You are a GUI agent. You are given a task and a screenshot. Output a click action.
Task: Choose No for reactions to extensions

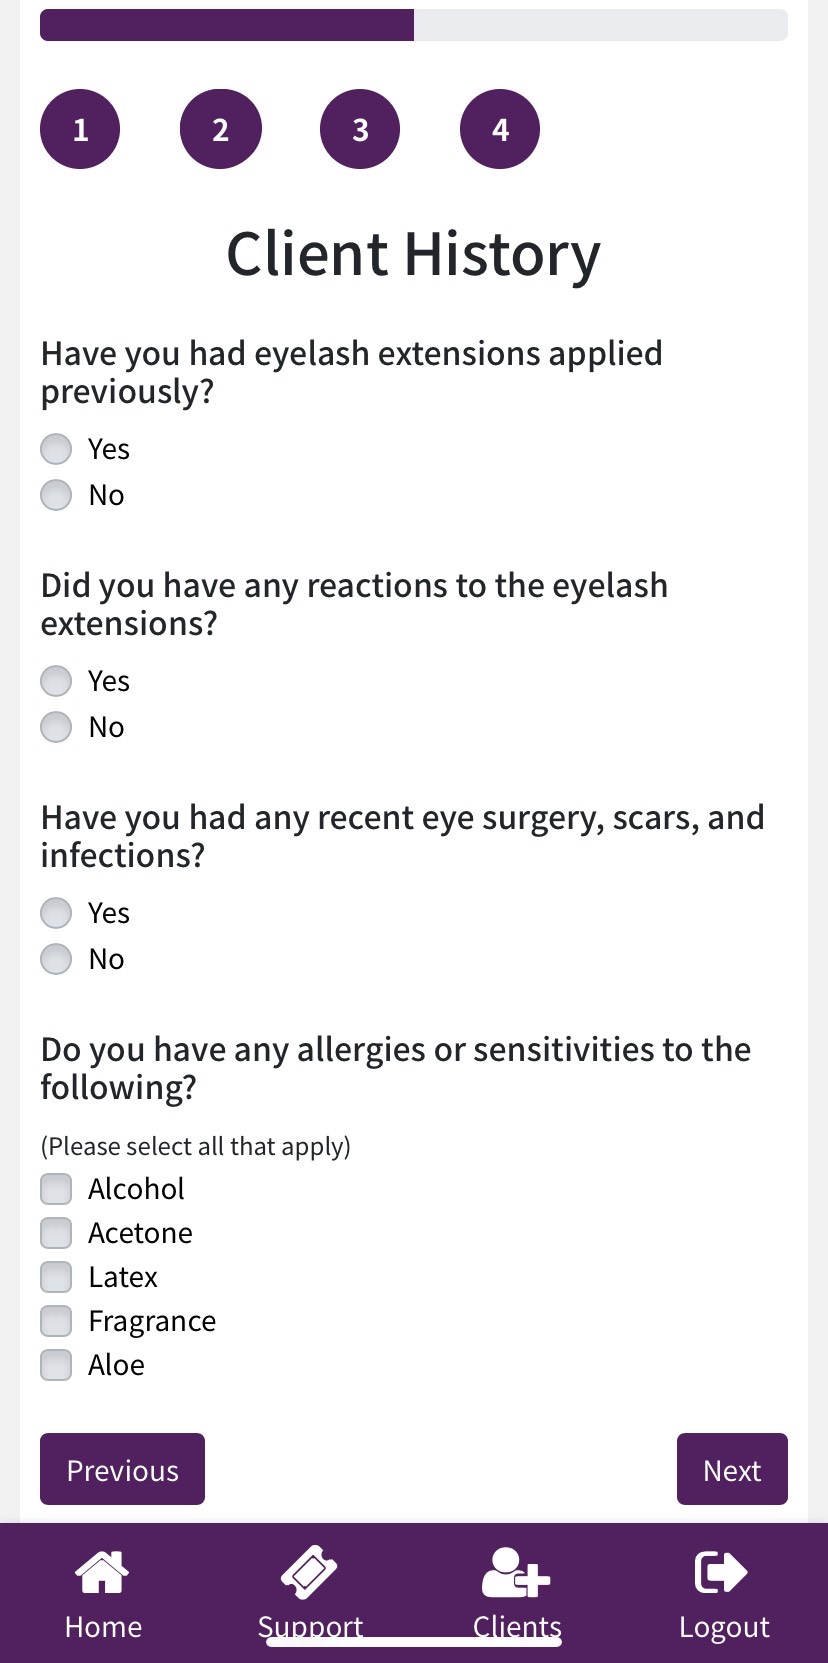[56, 727]
